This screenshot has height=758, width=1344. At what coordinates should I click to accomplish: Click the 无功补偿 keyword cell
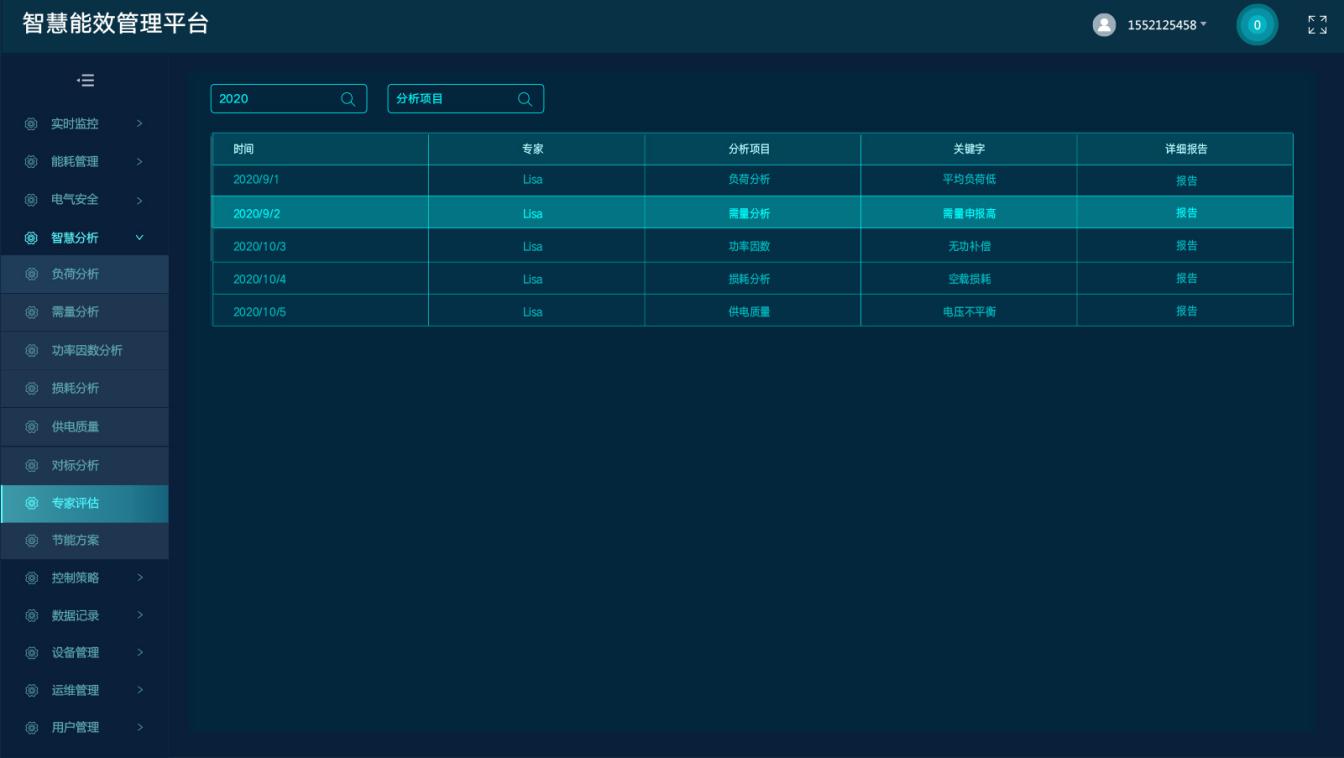pyautogui.click(x=969, y=246)
